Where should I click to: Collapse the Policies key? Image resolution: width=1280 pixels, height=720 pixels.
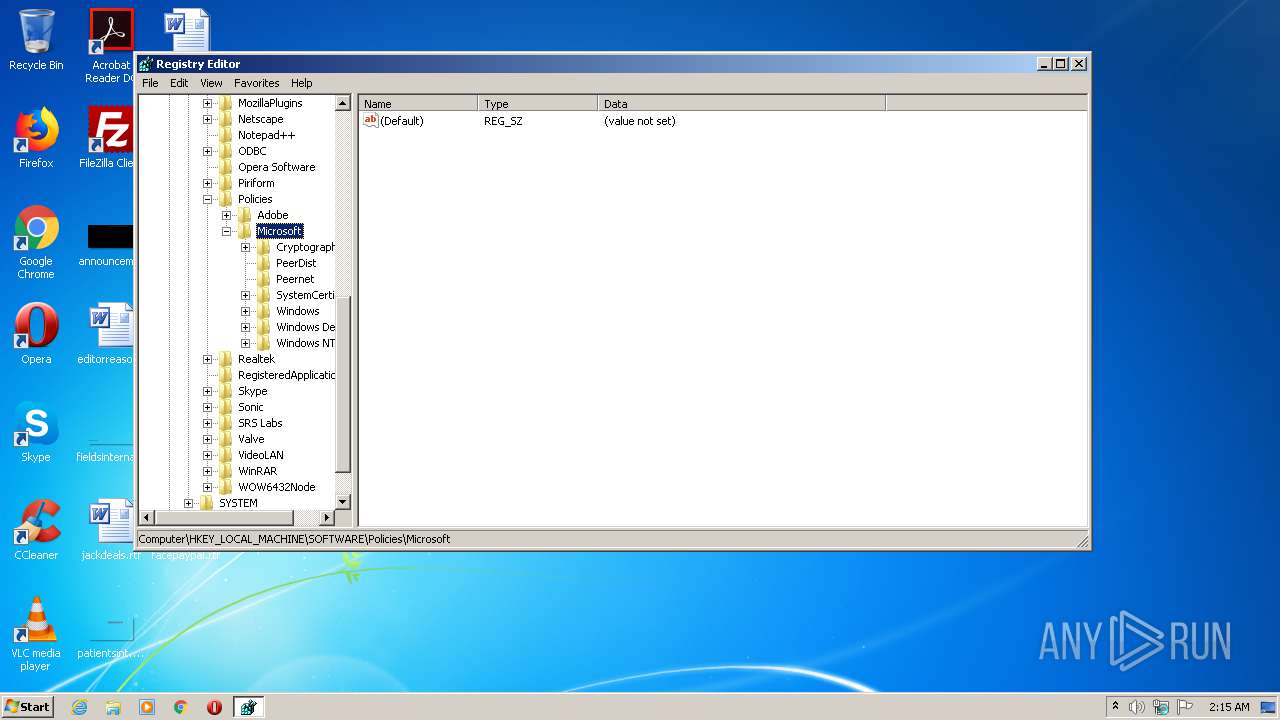pyautogui.click(x=208, y=199)
